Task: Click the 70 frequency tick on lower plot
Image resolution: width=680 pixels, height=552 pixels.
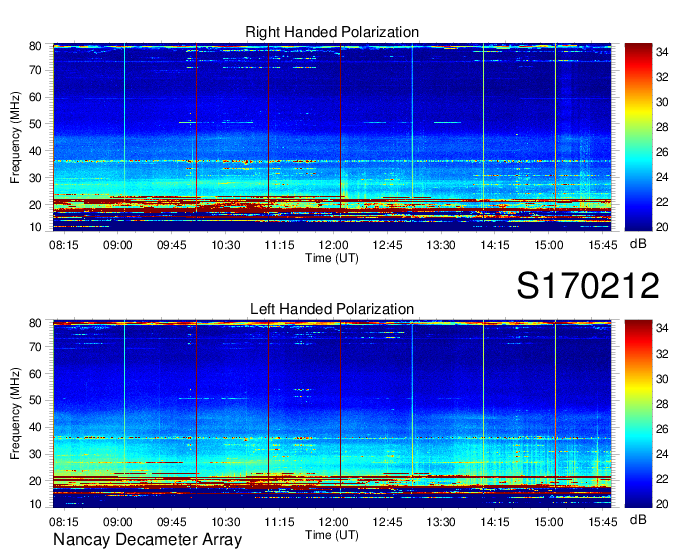Action: [x=35, y=347]
